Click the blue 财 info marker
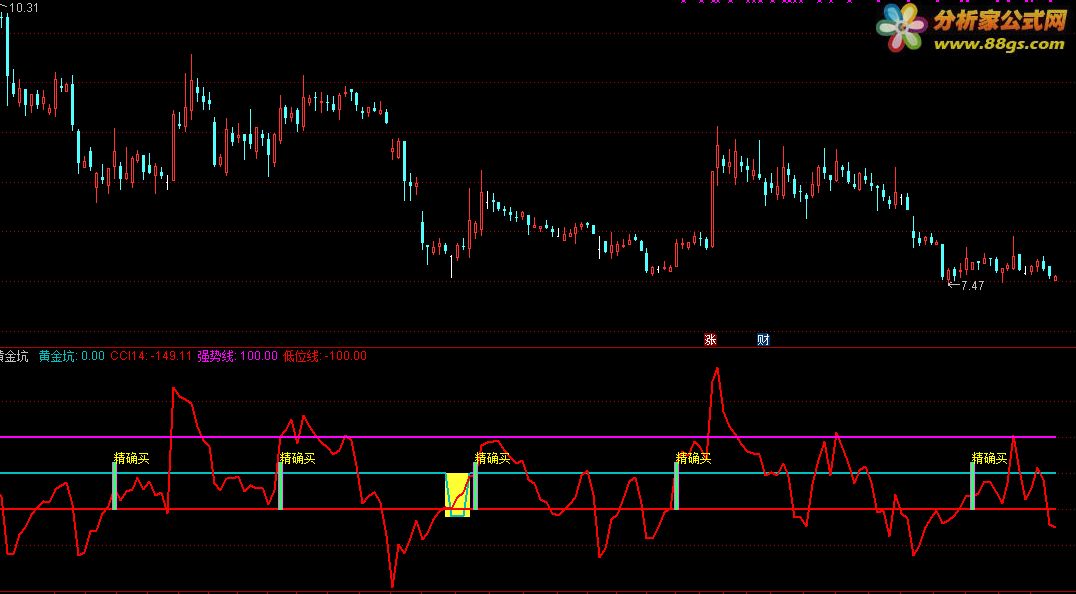 pyautogui.click(x=763, y=340)
